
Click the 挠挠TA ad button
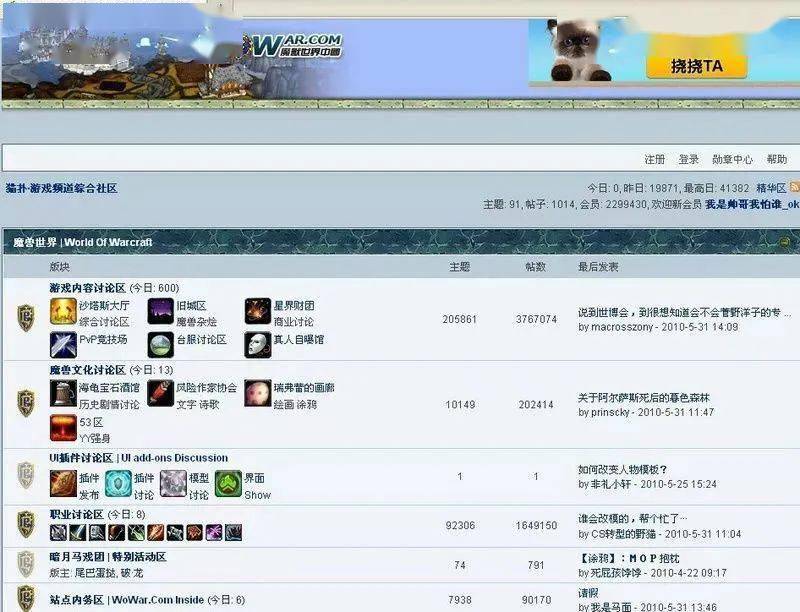click(x=696, y=66)
